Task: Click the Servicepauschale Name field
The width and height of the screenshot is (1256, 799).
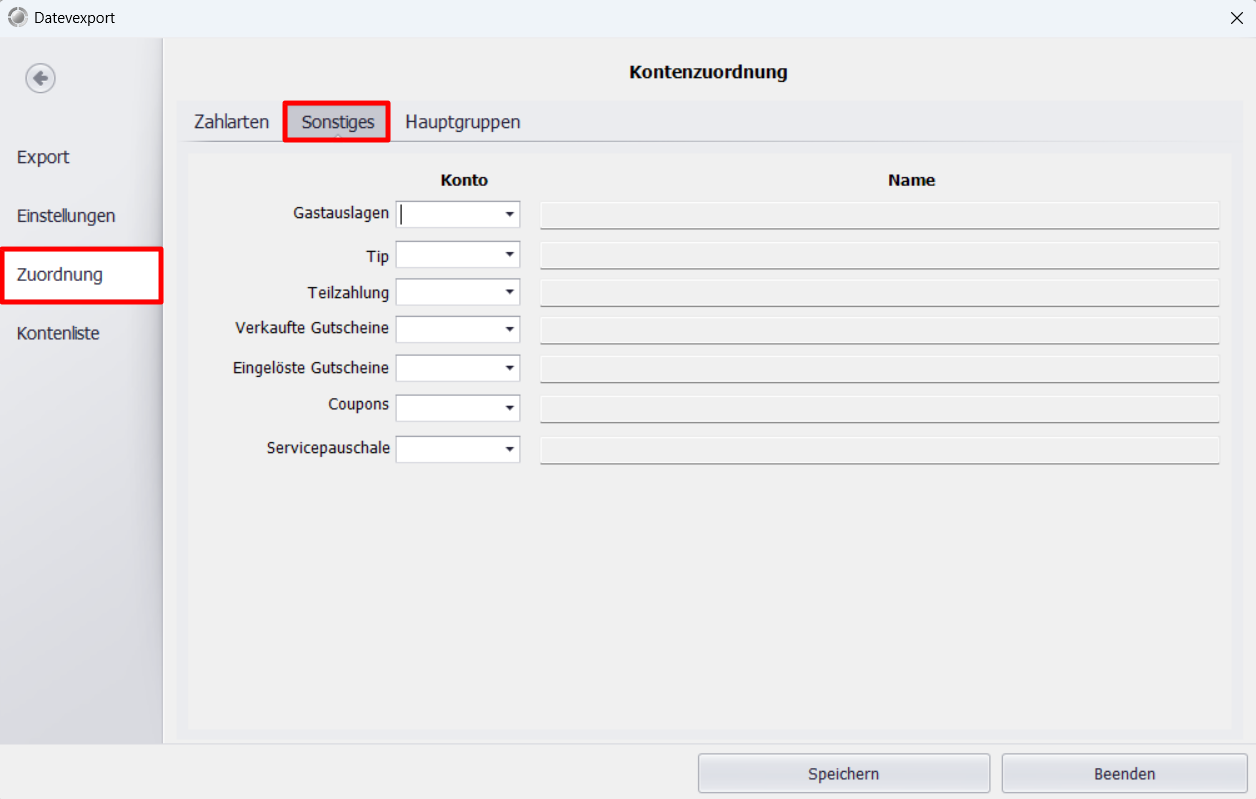Action: click(x=880, y=450)
